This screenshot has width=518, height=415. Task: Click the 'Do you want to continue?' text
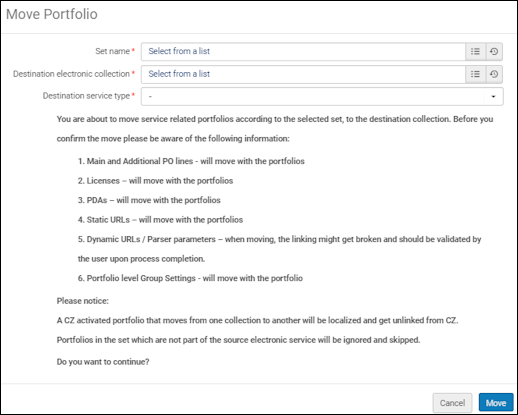103,362
